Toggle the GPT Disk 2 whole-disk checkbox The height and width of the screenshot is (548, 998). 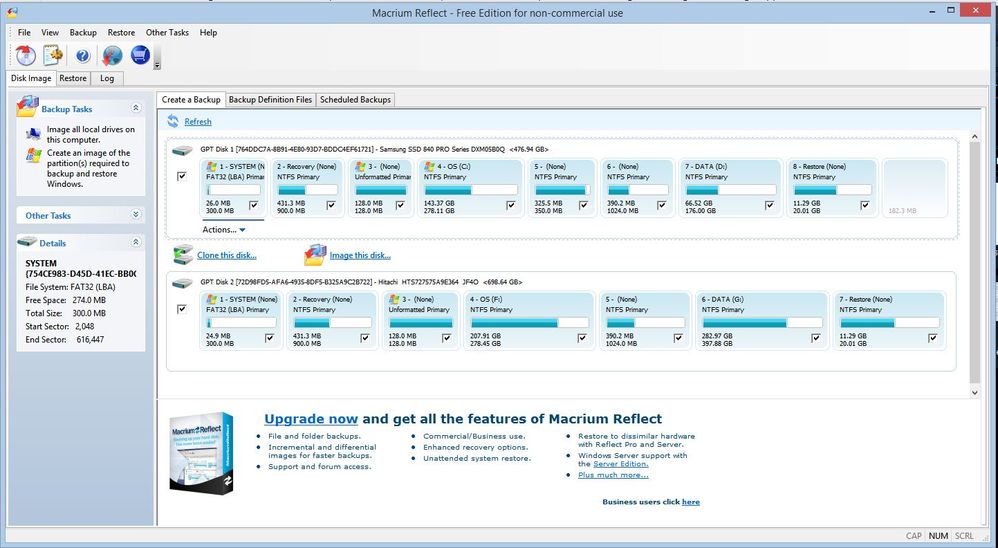pyautogui.click(x=182, y=309)
